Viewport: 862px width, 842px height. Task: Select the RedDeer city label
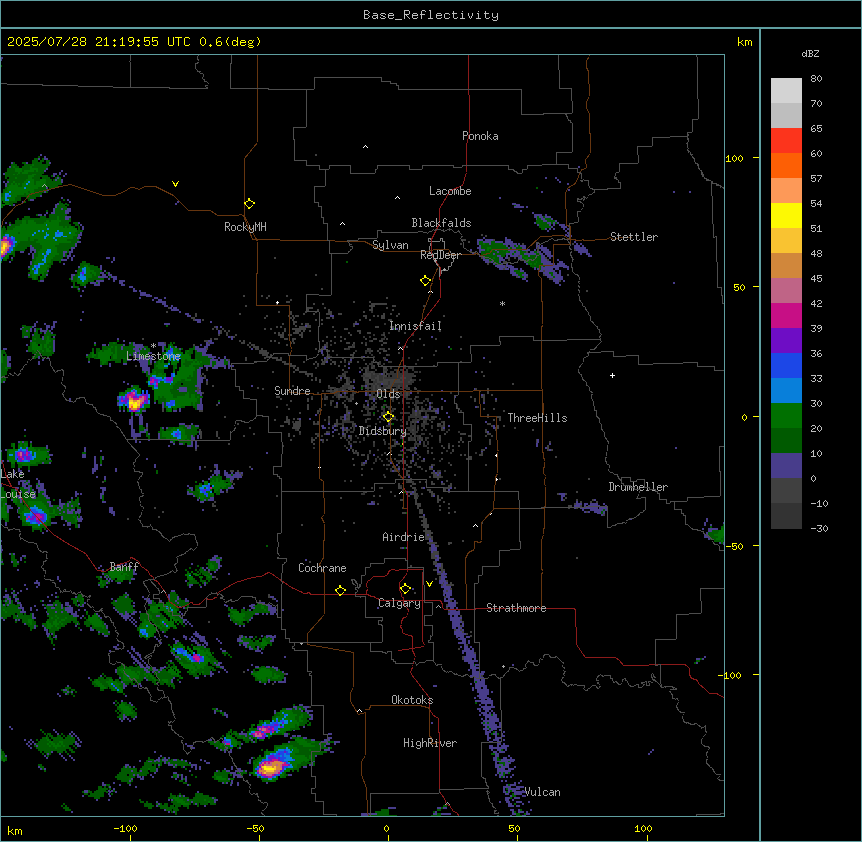pyautogui.click(x=440, y=255)
